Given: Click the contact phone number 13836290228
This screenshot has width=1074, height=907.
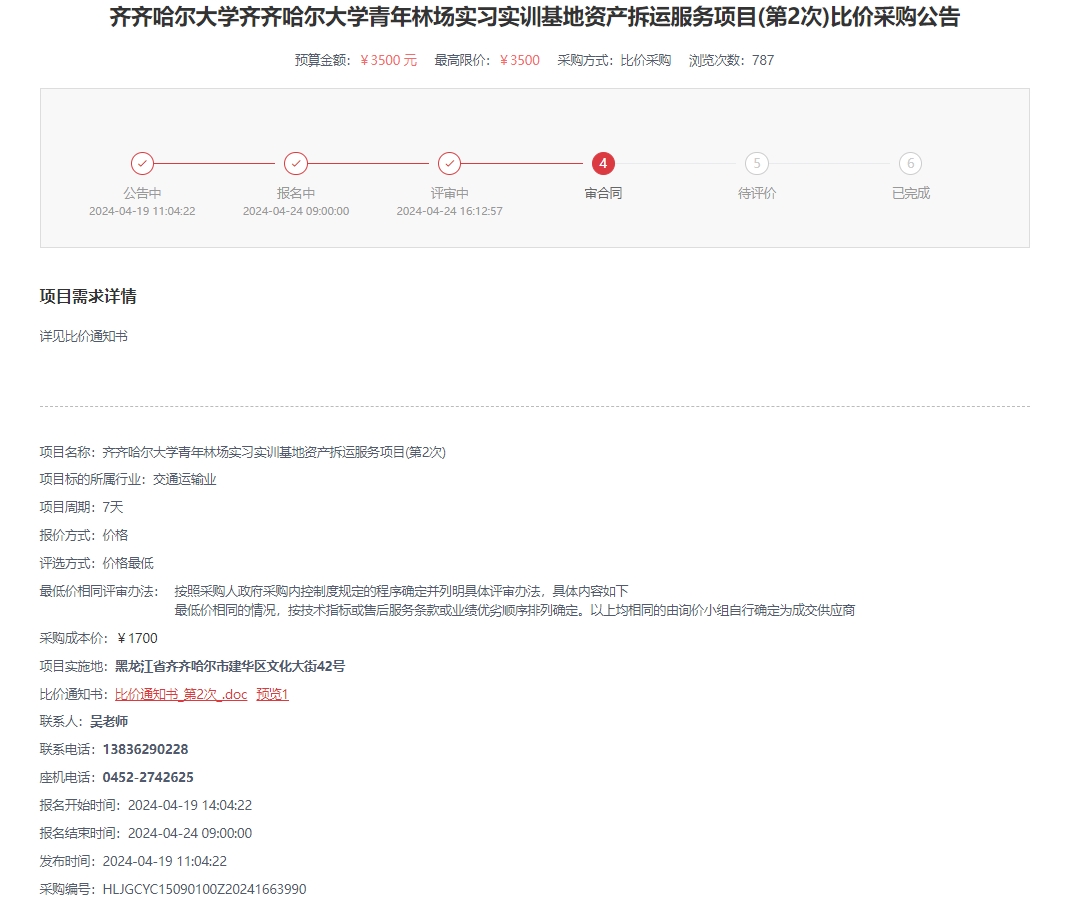Looking at the screenshot, I should pyautogui.click(x=145, y=749).
